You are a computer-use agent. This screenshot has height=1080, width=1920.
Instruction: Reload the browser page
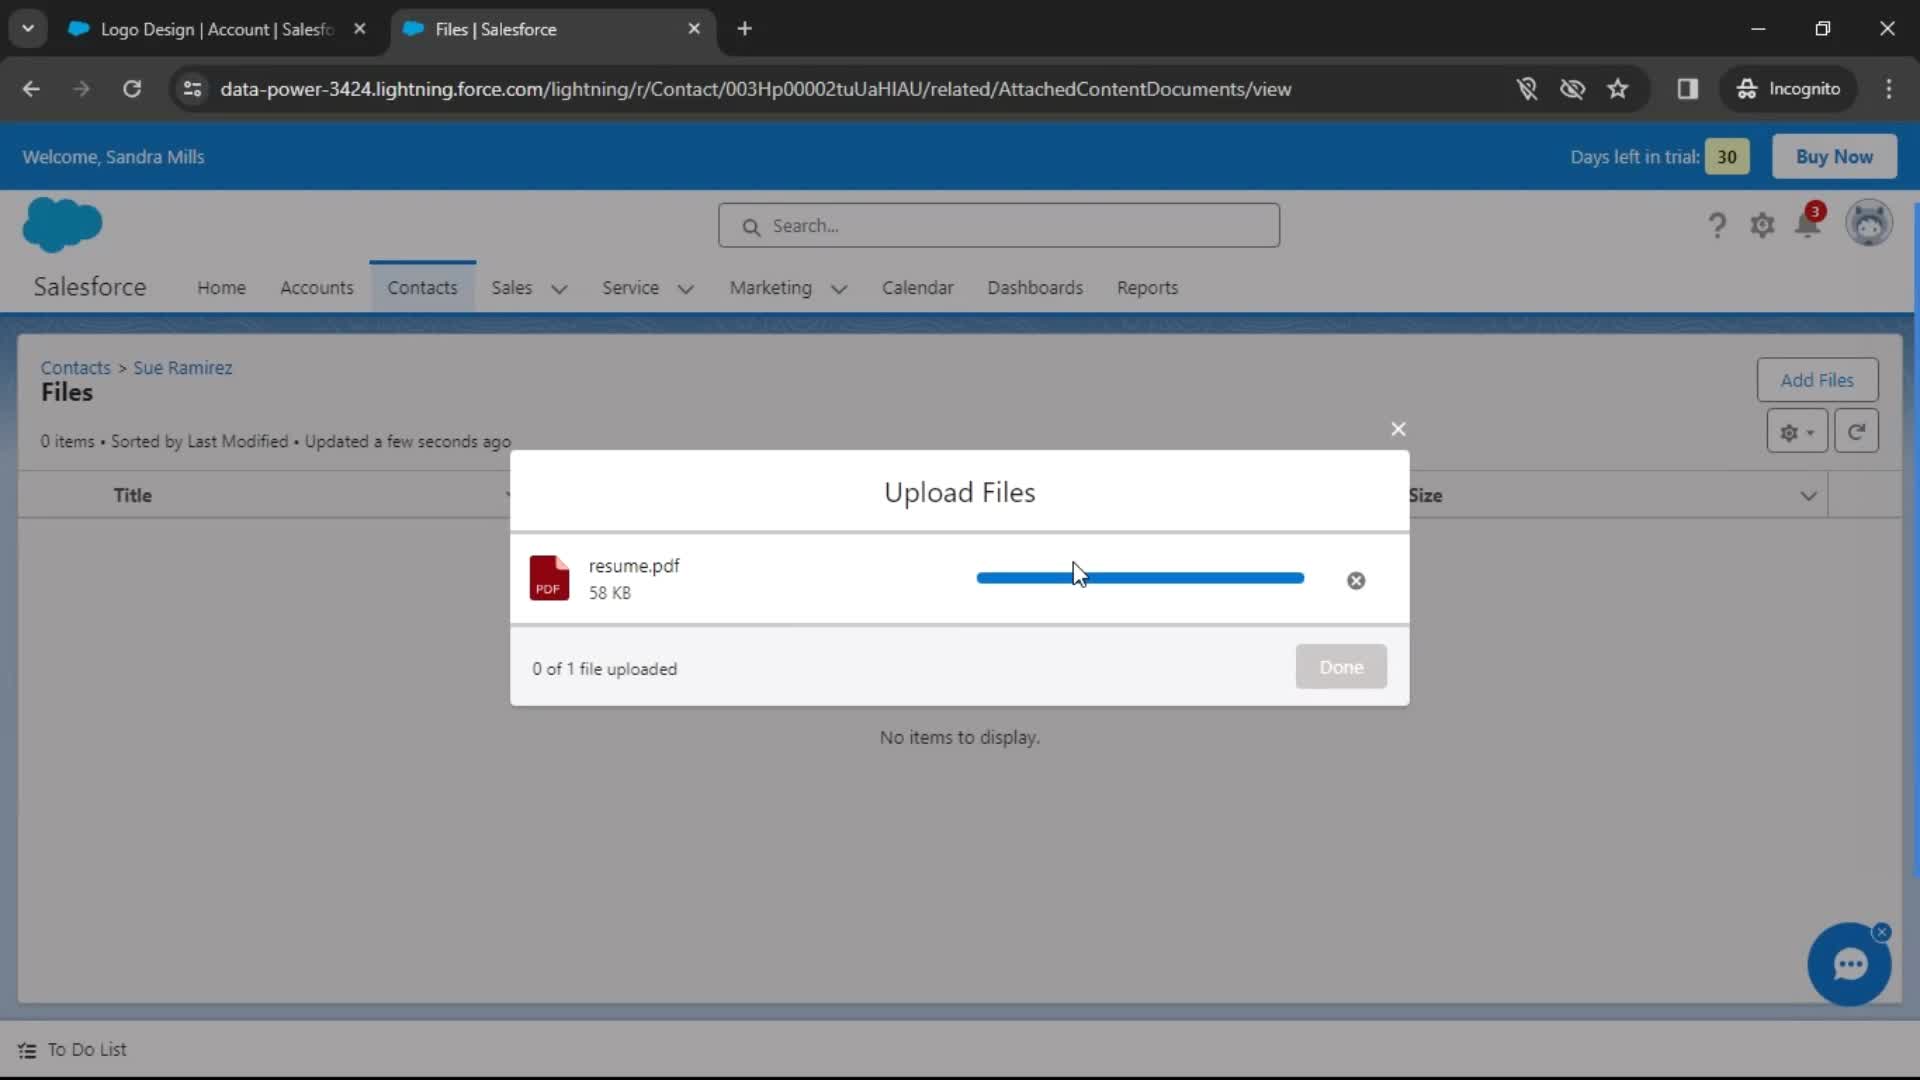coord(132,89)
